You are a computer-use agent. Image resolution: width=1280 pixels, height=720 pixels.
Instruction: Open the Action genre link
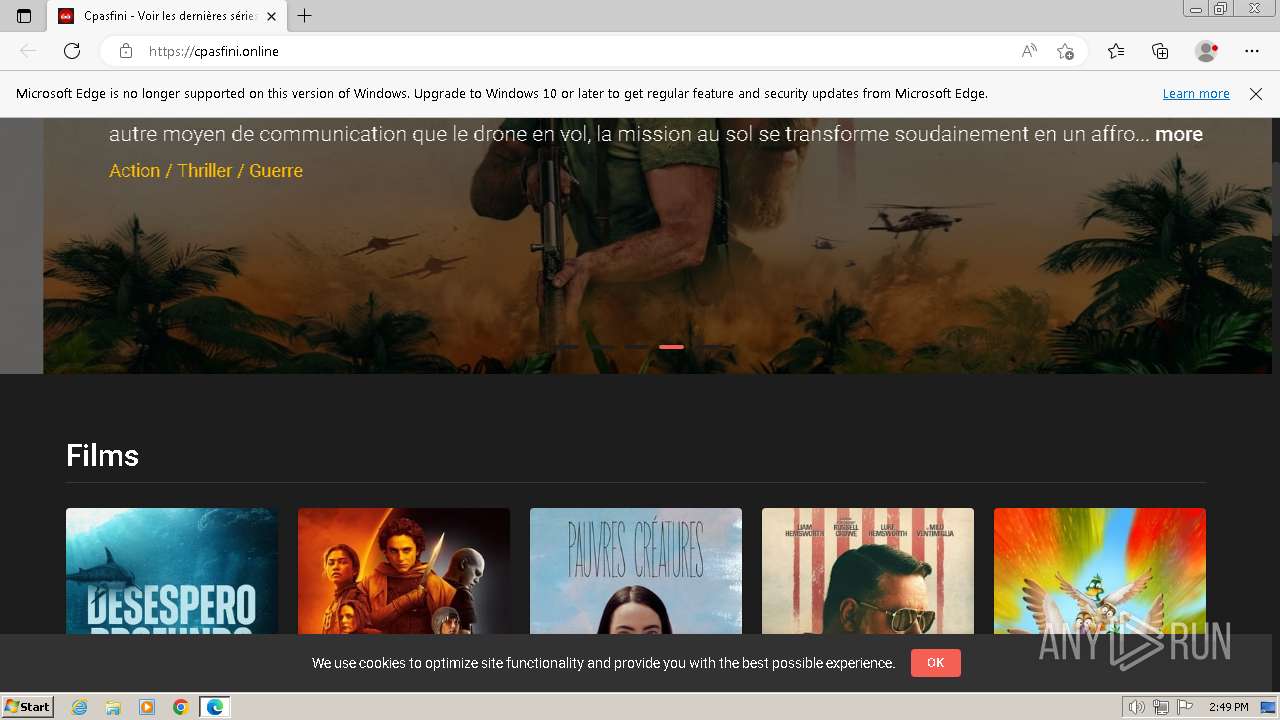click(134, 171)
